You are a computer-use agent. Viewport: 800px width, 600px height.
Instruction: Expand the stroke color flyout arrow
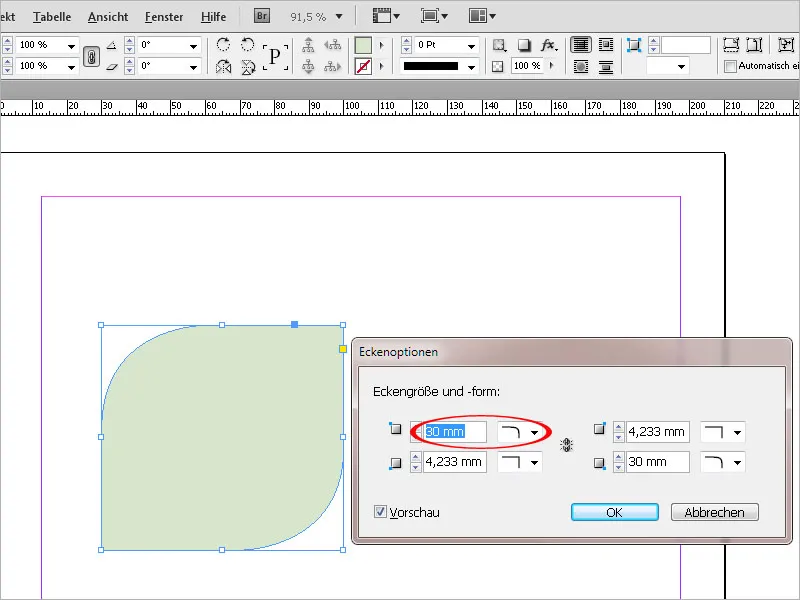click(381, 66)
